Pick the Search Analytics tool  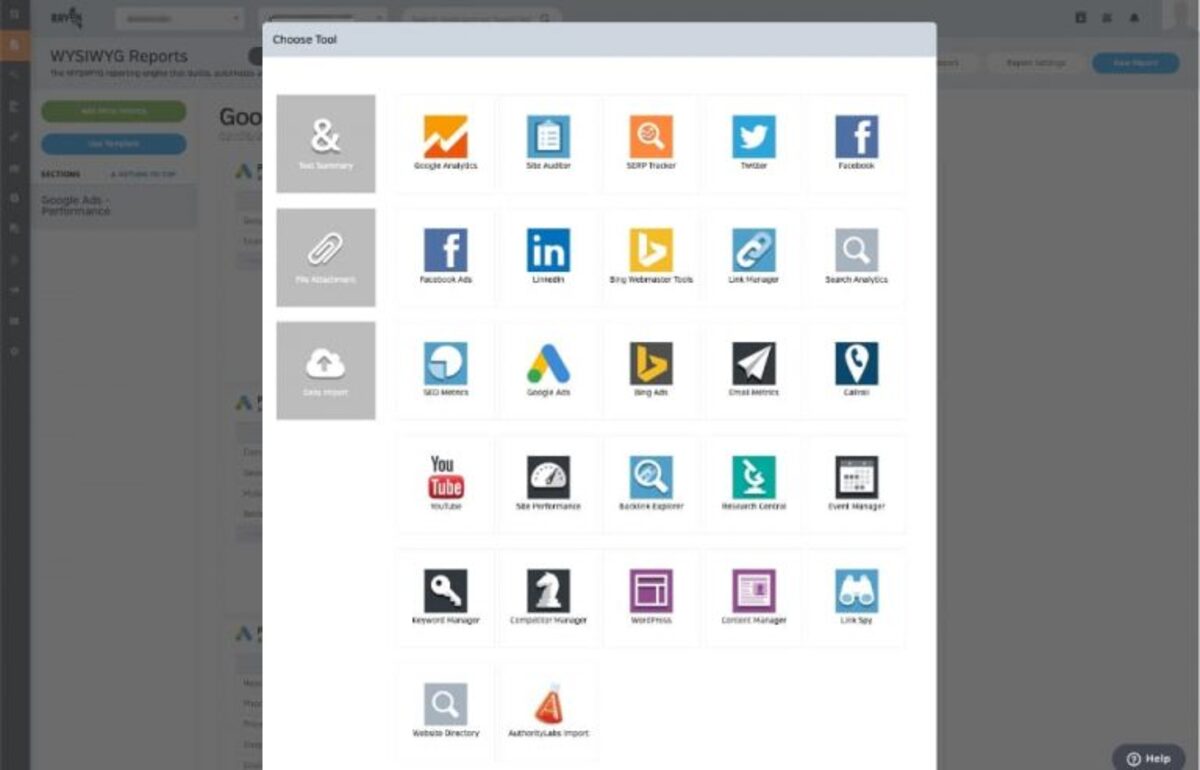click(x=857, y=257)
